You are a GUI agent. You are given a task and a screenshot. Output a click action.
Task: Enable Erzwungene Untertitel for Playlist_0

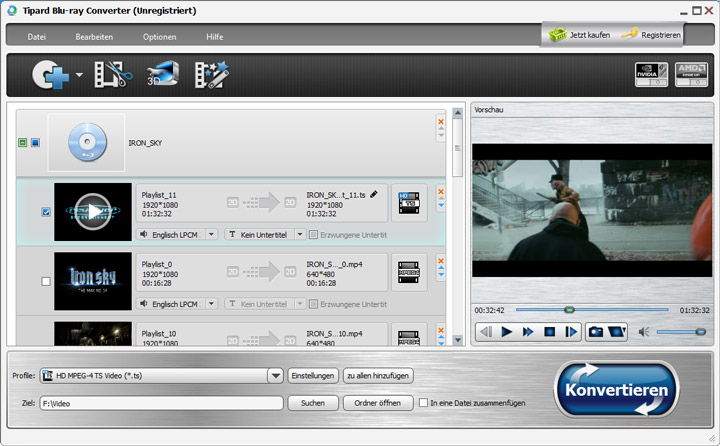(x=313, y=304)
